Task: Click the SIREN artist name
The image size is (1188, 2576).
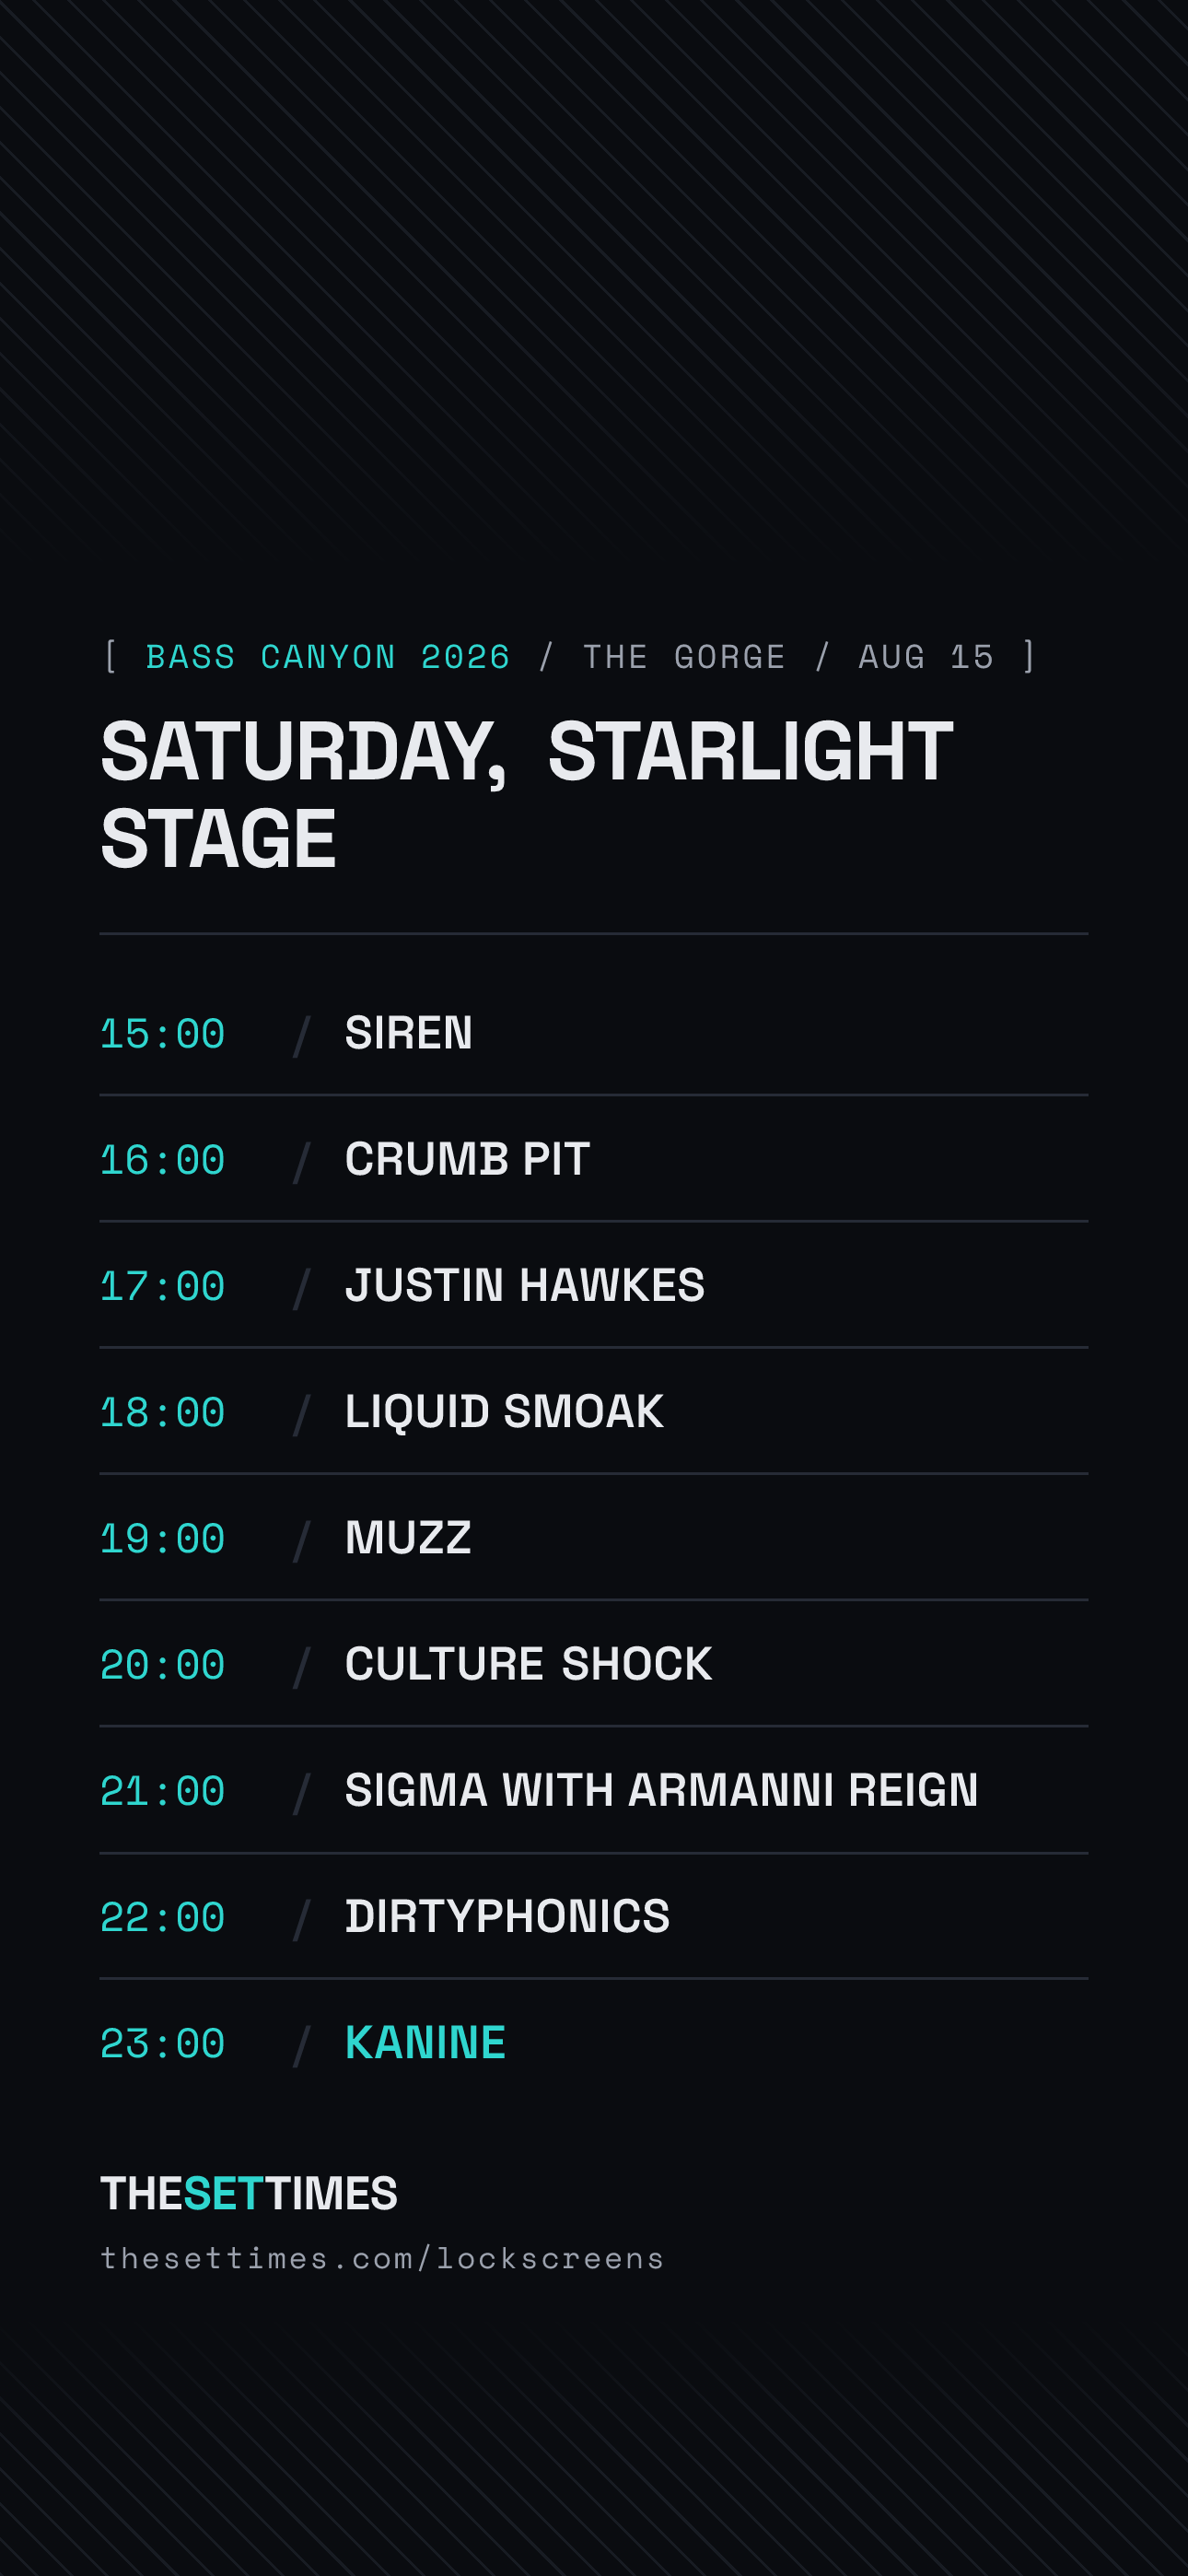Action: click(408, 1033)
